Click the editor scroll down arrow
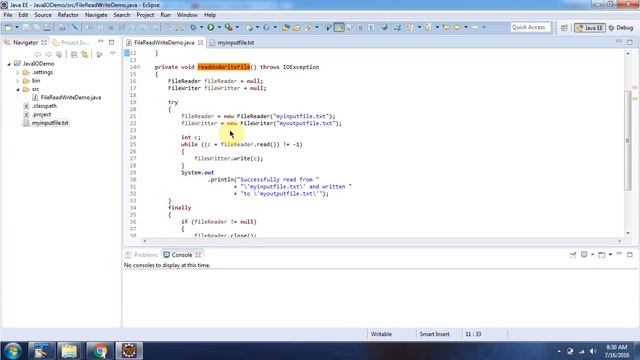 pyautogui.click(x=628, y=233)
